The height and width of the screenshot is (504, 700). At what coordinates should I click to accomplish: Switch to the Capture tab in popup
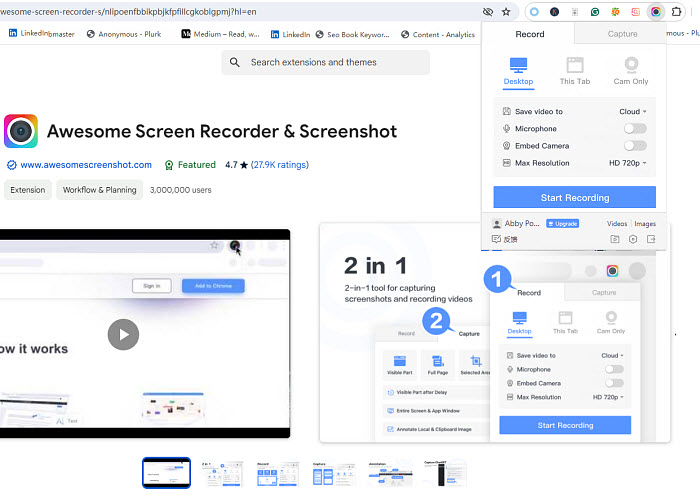[622, 34]
